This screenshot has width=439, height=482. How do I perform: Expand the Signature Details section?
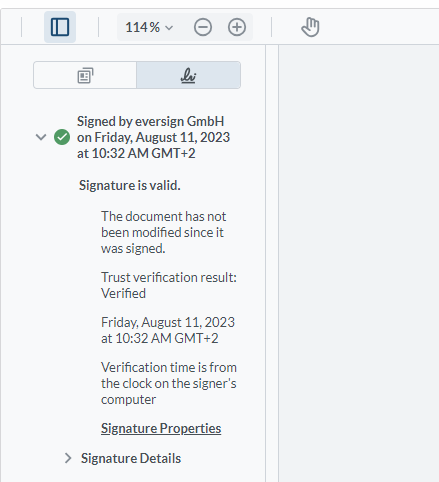(68, 458)
